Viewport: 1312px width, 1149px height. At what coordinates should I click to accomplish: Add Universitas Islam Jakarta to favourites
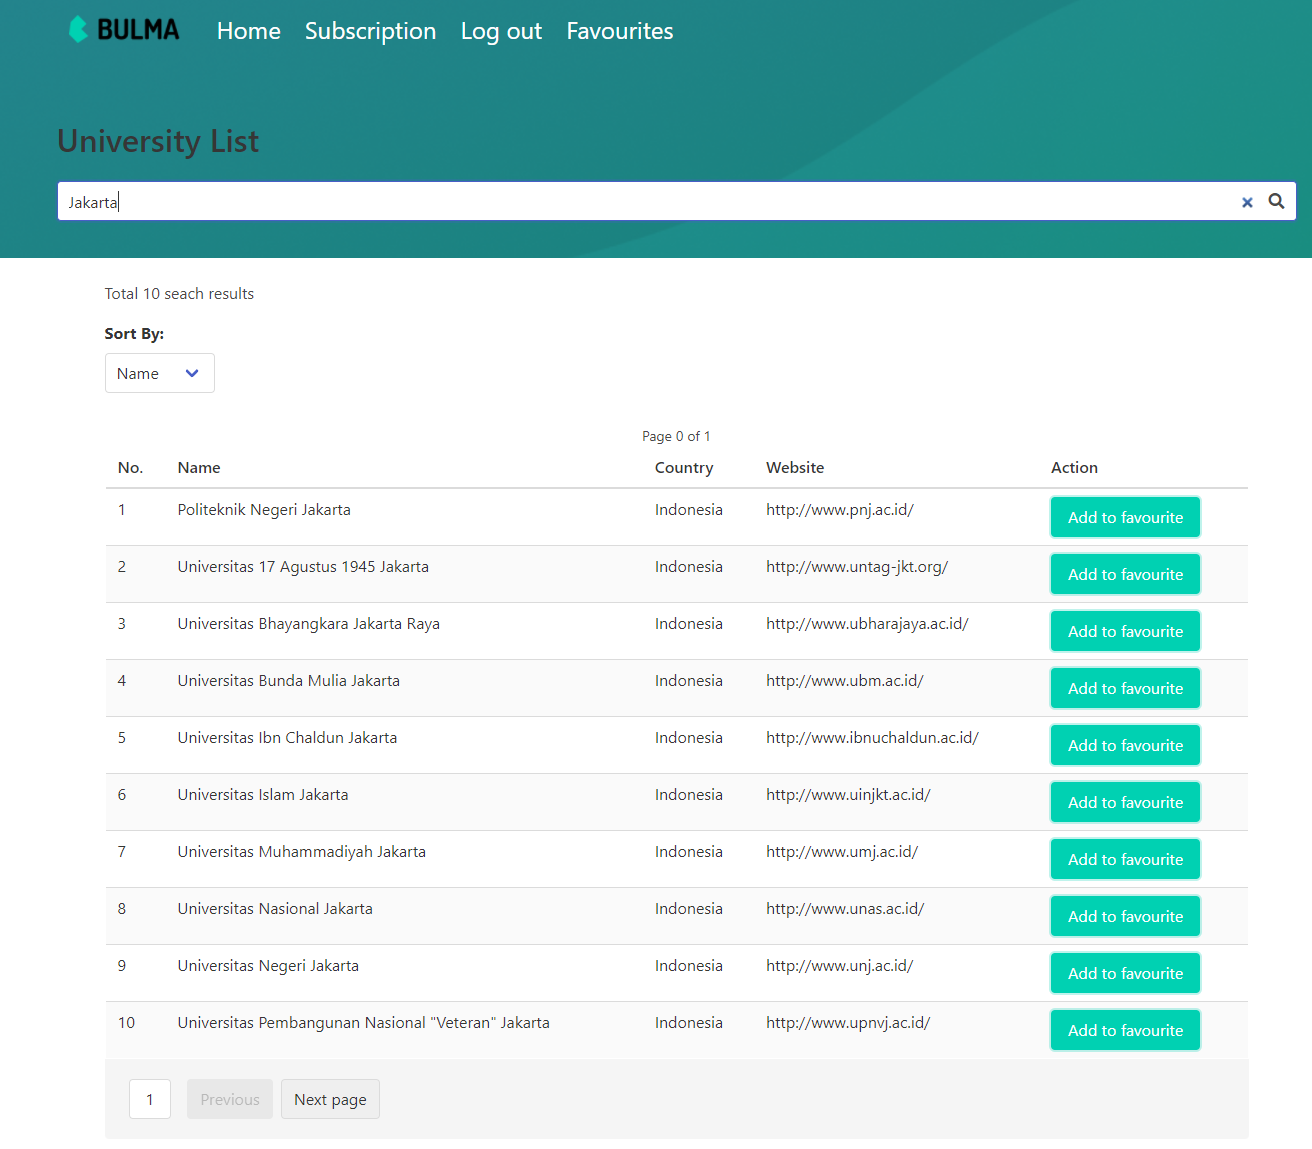[x=1124, y=801]
